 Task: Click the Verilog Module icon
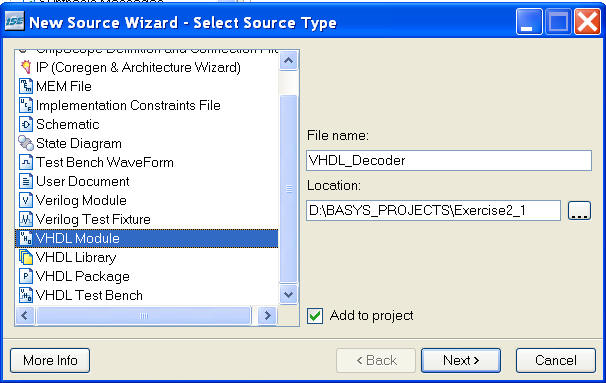coord(26,200)
